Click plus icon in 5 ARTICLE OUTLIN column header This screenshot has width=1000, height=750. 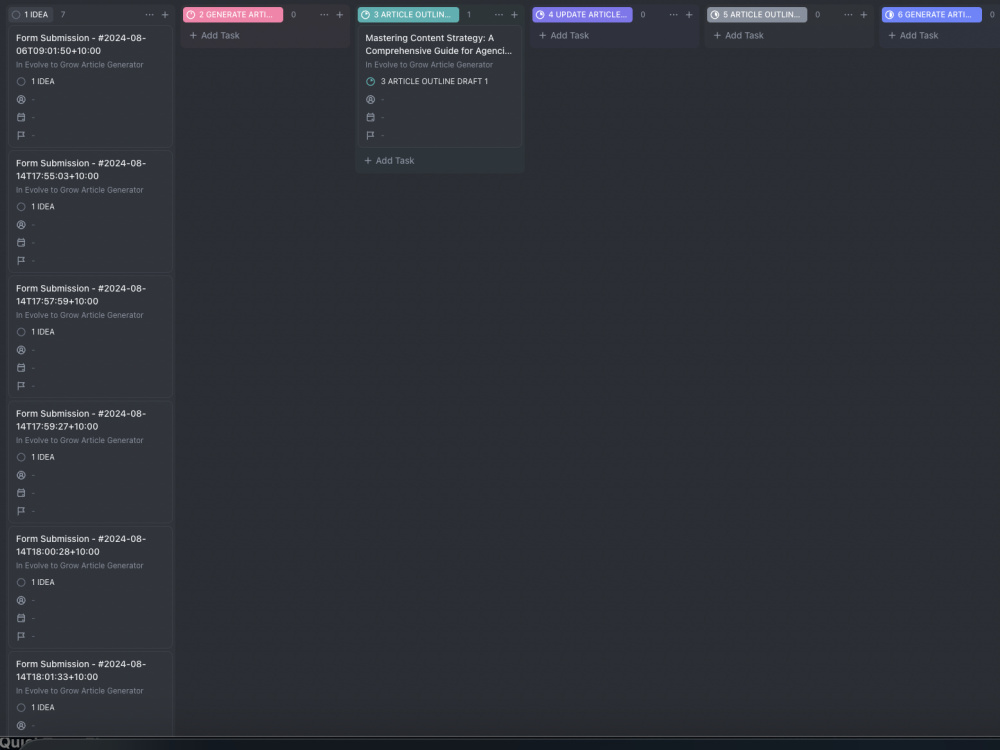[x=864, y=15]
